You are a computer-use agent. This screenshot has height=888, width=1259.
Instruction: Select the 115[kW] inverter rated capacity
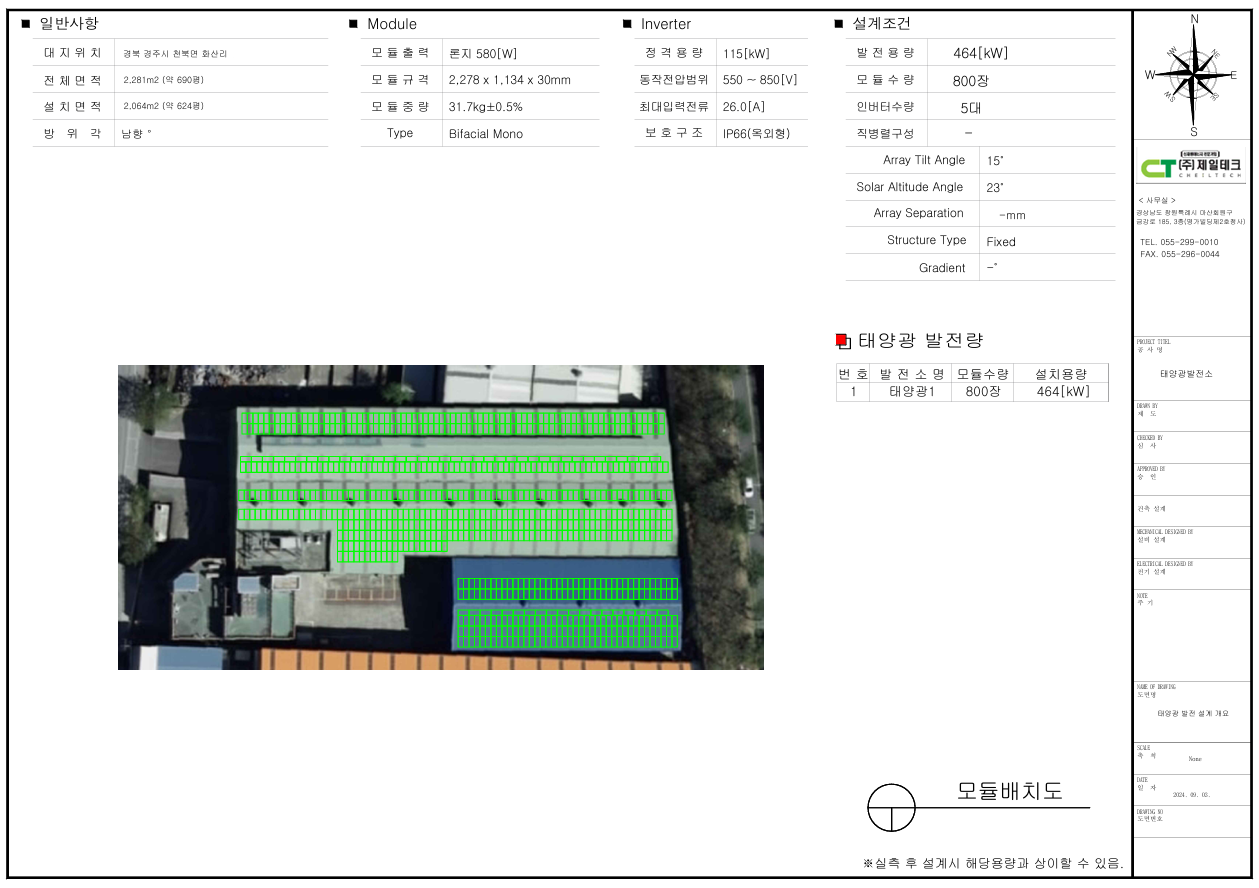pyautogui.click(x=746, y=54)
